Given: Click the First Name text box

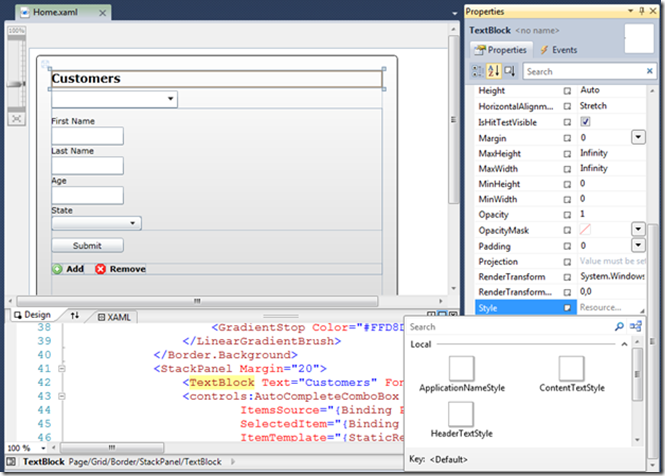Looking at the screenshot, I should [x=87, y=136].
